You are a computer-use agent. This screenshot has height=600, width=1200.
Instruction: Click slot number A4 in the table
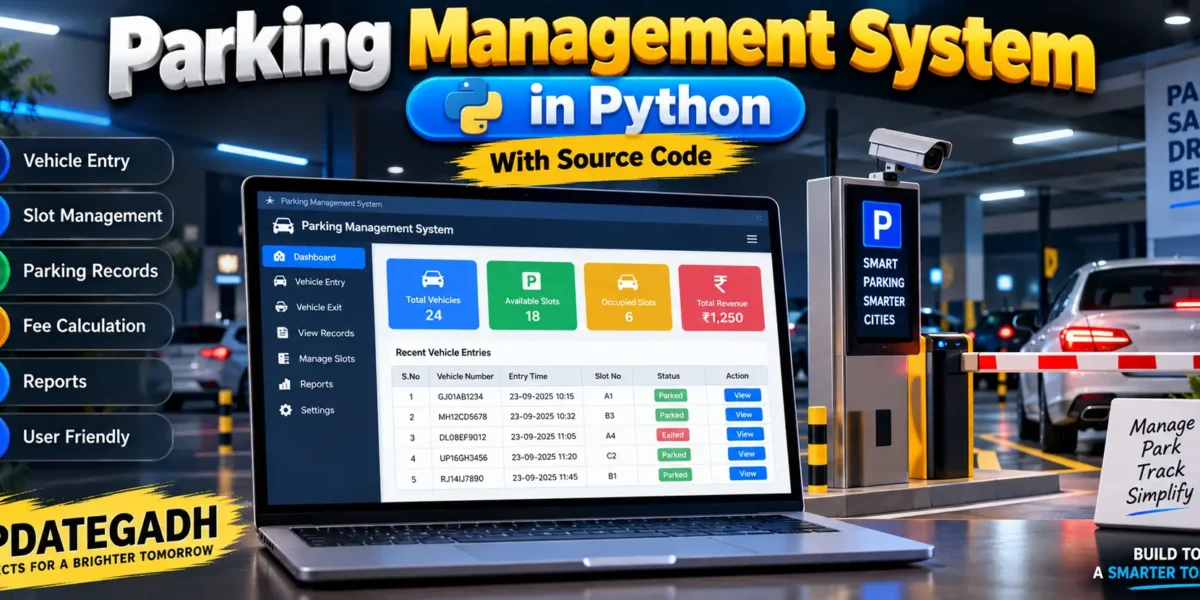point(608,435)
